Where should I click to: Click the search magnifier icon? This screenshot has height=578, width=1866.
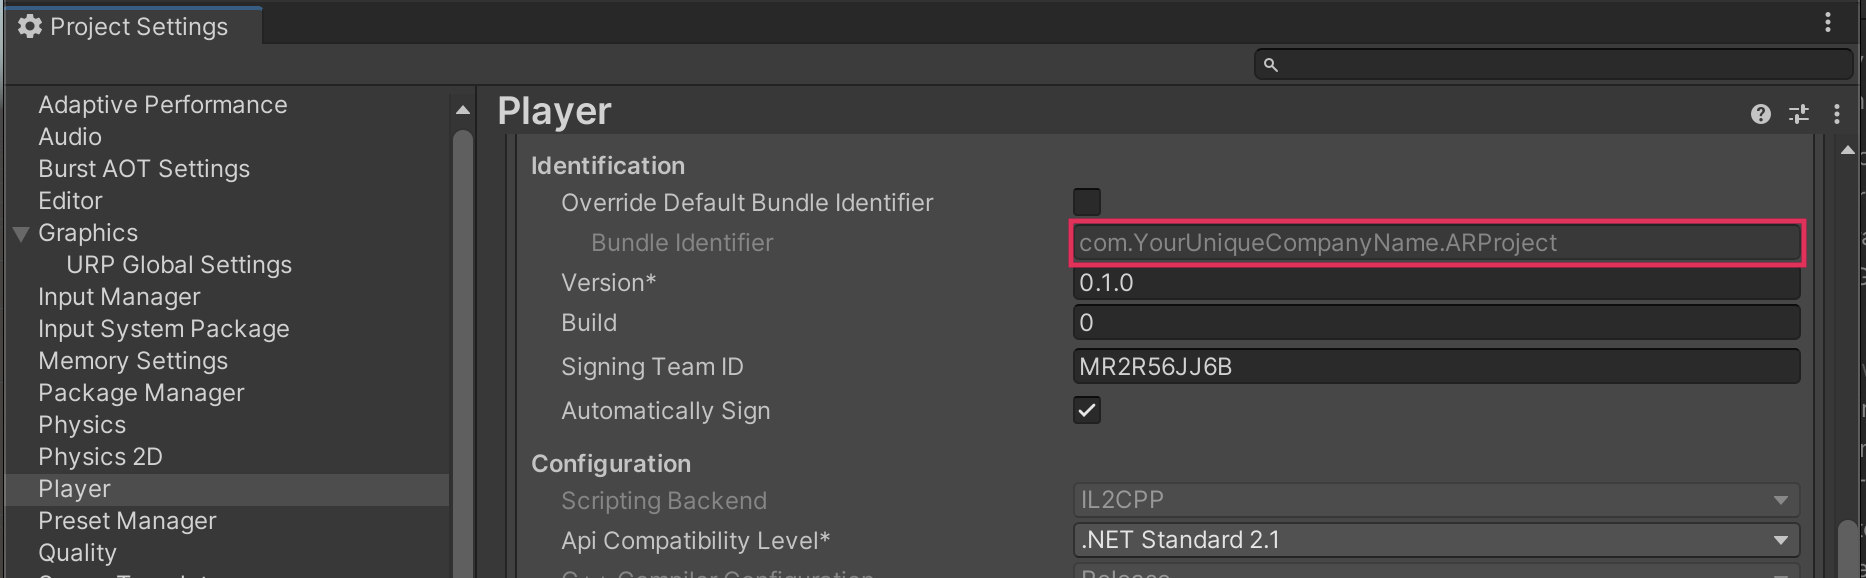click(x=1270, y=65)
